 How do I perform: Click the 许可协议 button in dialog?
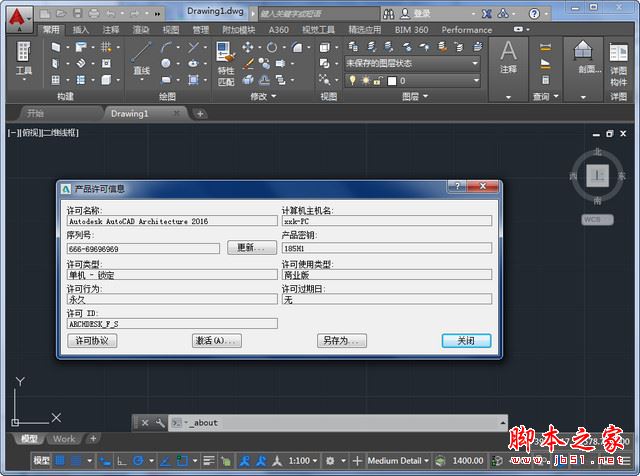[x=92, y=341]
